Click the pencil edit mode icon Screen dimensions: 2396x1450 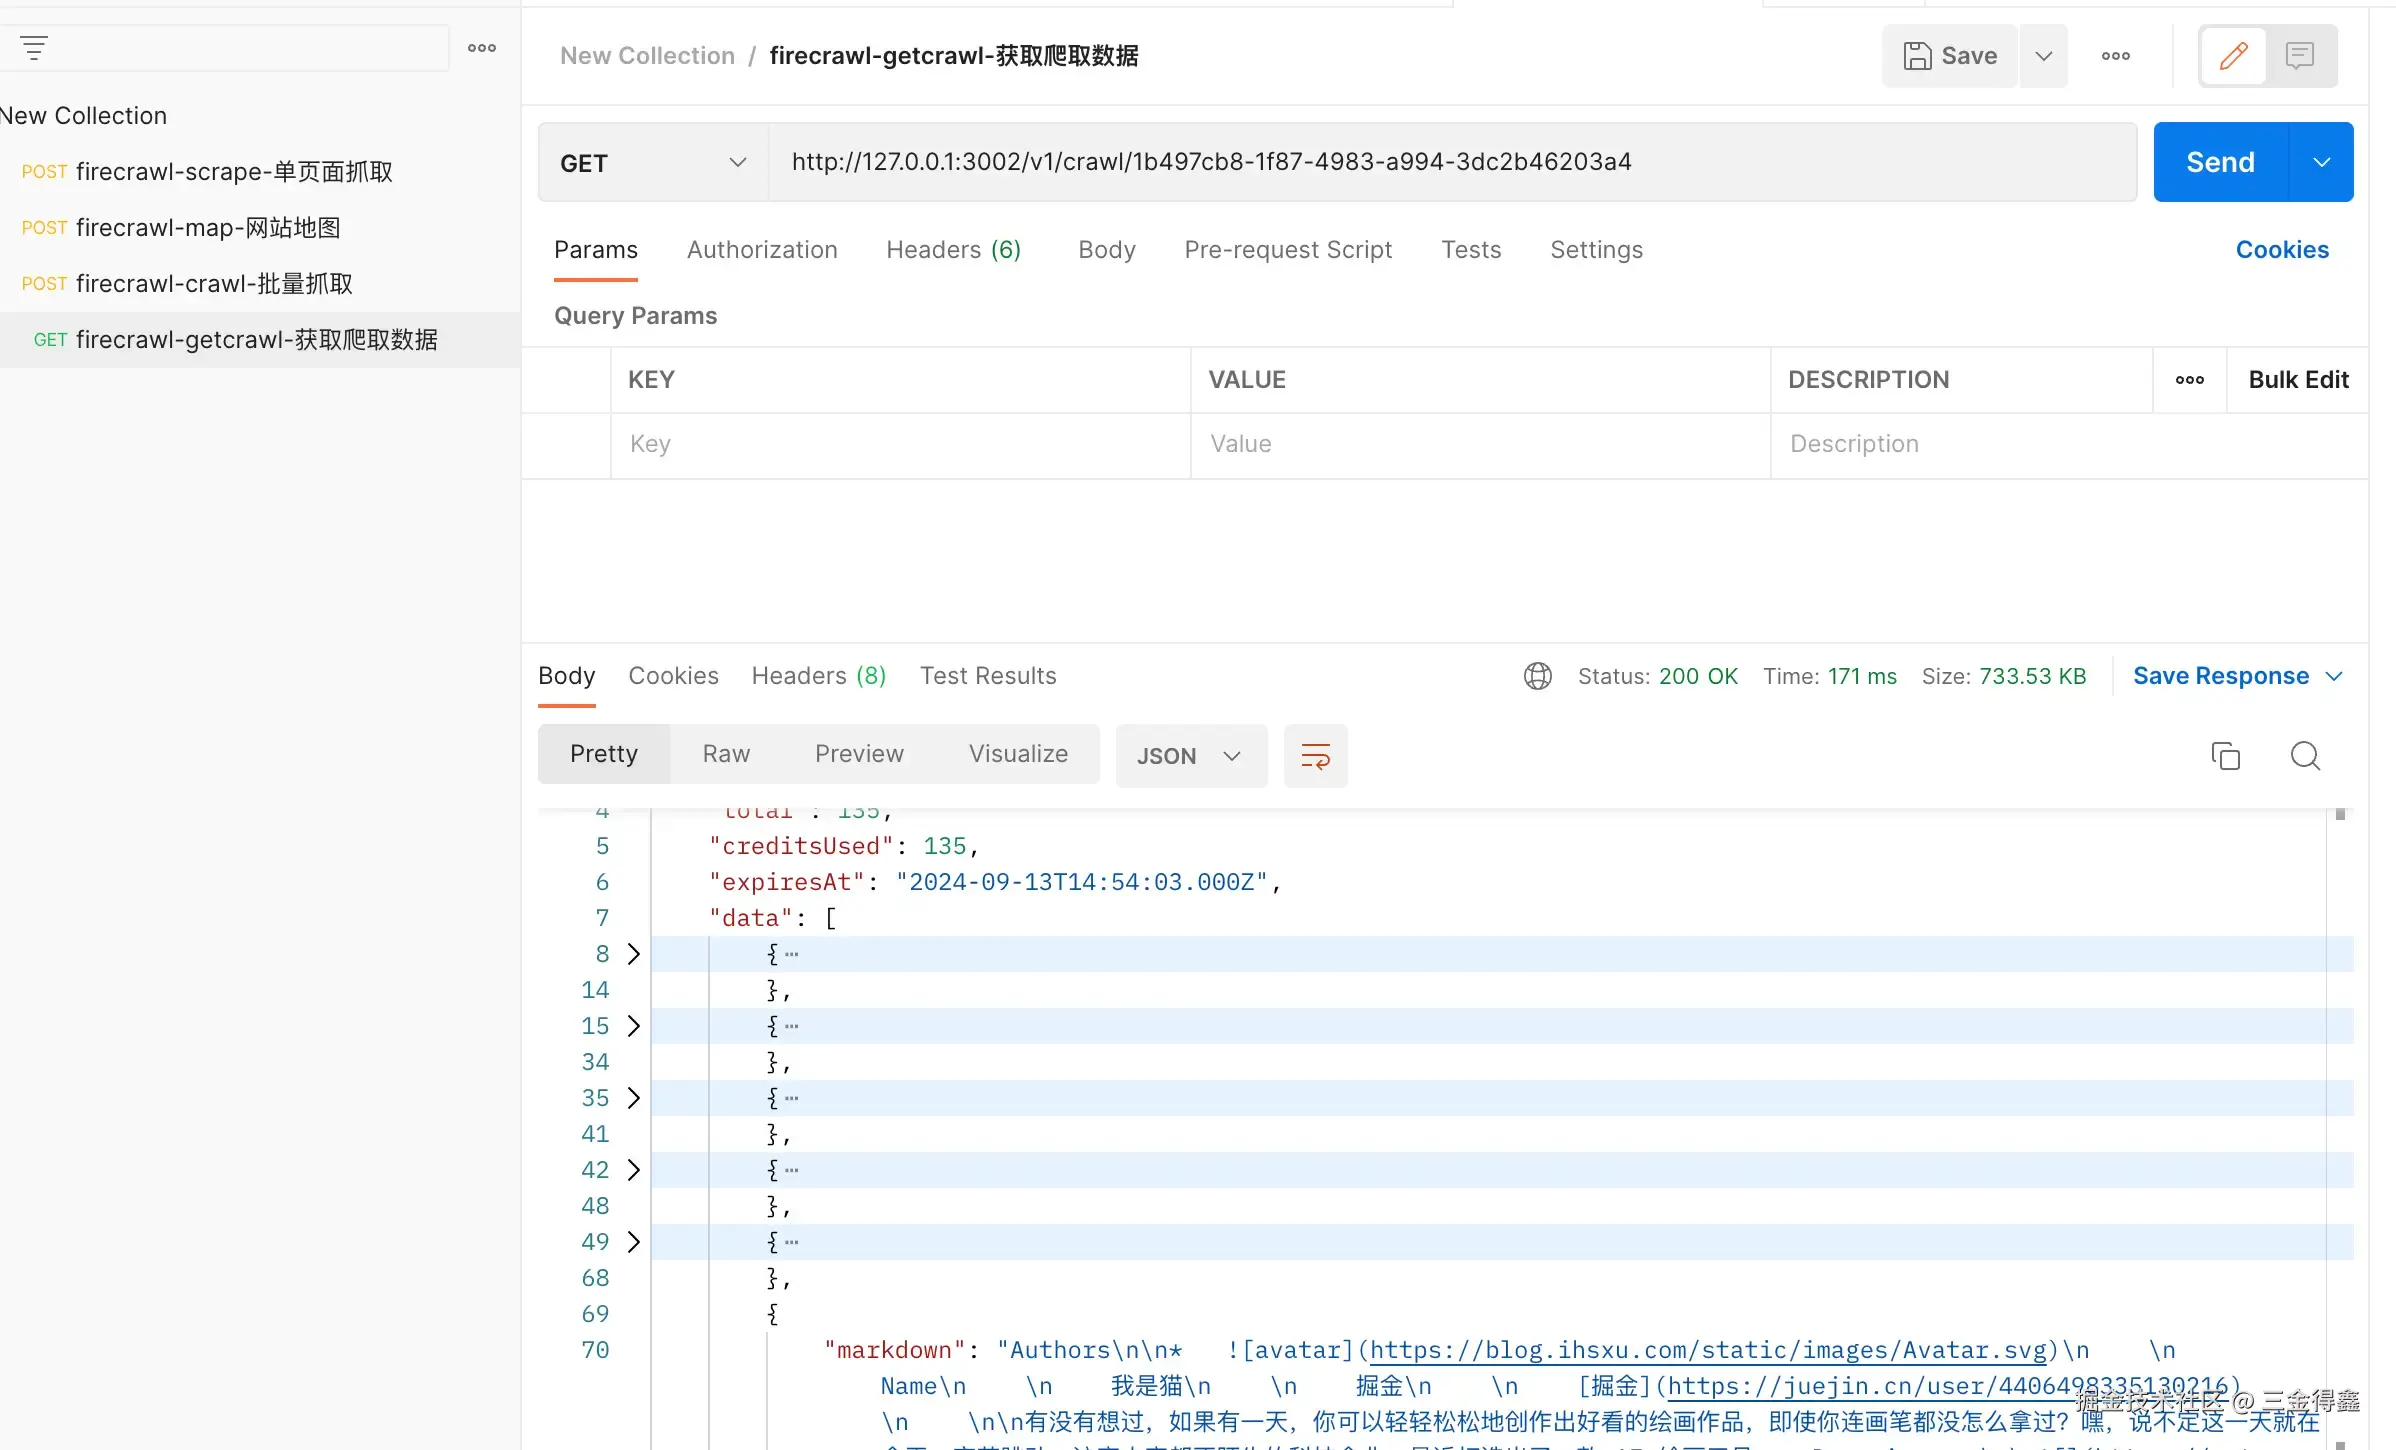point(2233,56)
